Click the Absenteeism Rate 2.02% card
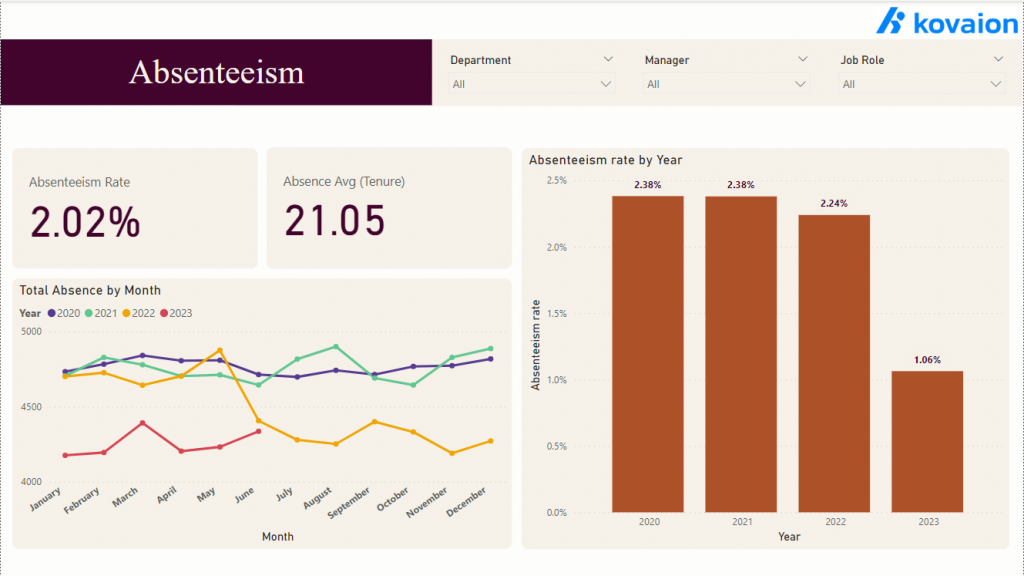The width and height of the screenshot is (1024, 576). tap(135, 207)
